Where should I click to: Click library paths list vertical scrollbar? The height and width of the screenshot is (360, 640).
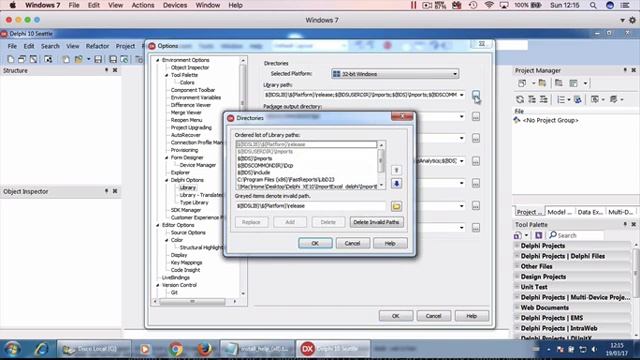pos(381,165)
